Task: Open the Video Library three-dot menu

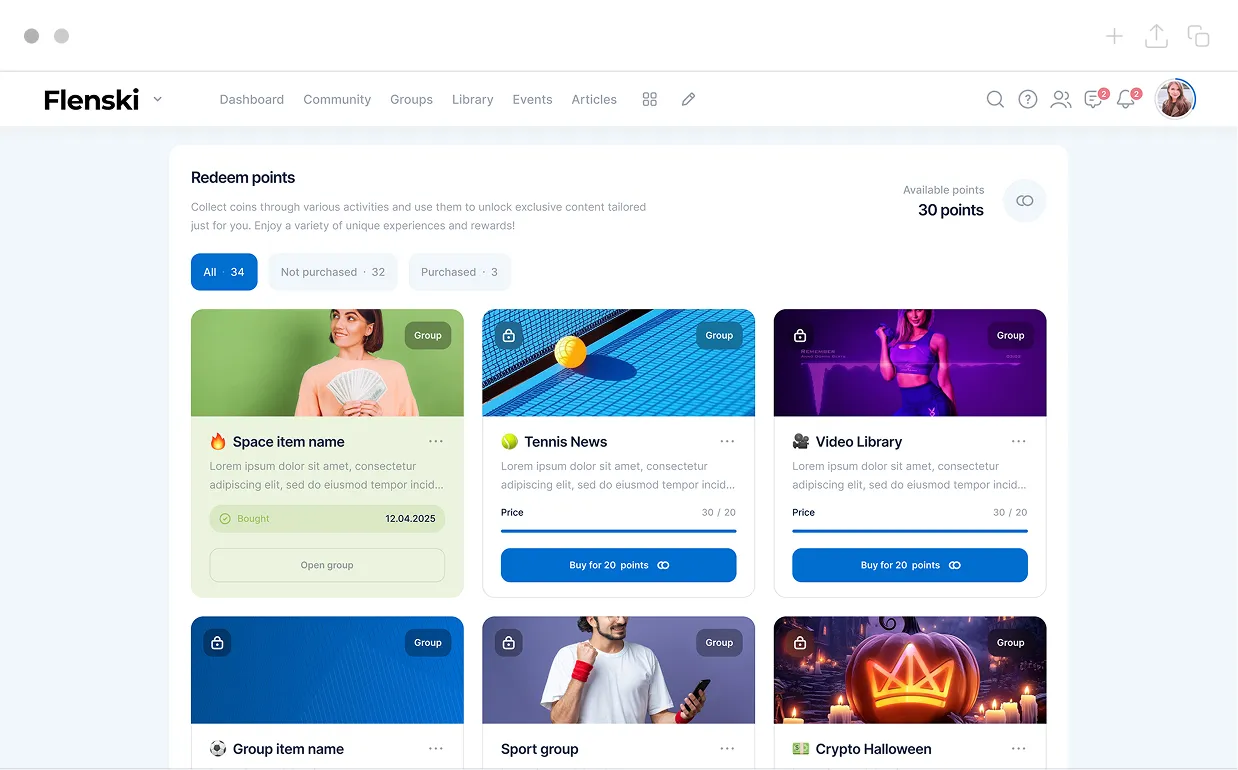Action: click(1018, 441)
